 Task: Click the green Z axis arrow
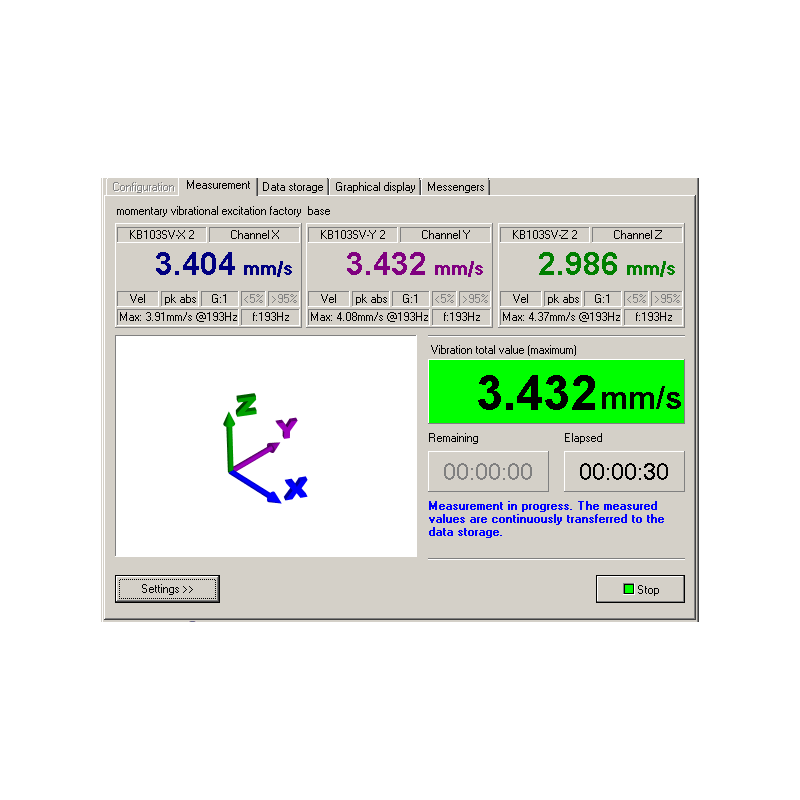pos(229,441)
